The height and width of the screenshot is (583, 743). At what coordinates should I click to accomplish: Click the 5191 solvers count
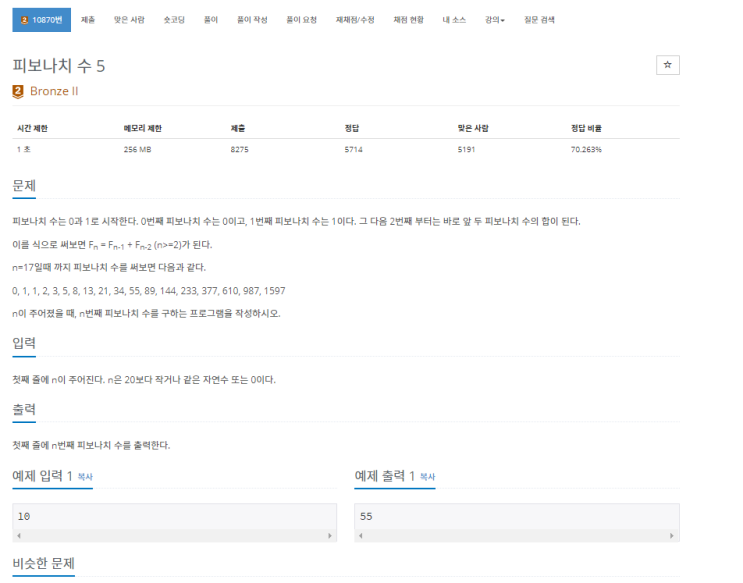tap(466, 149)
